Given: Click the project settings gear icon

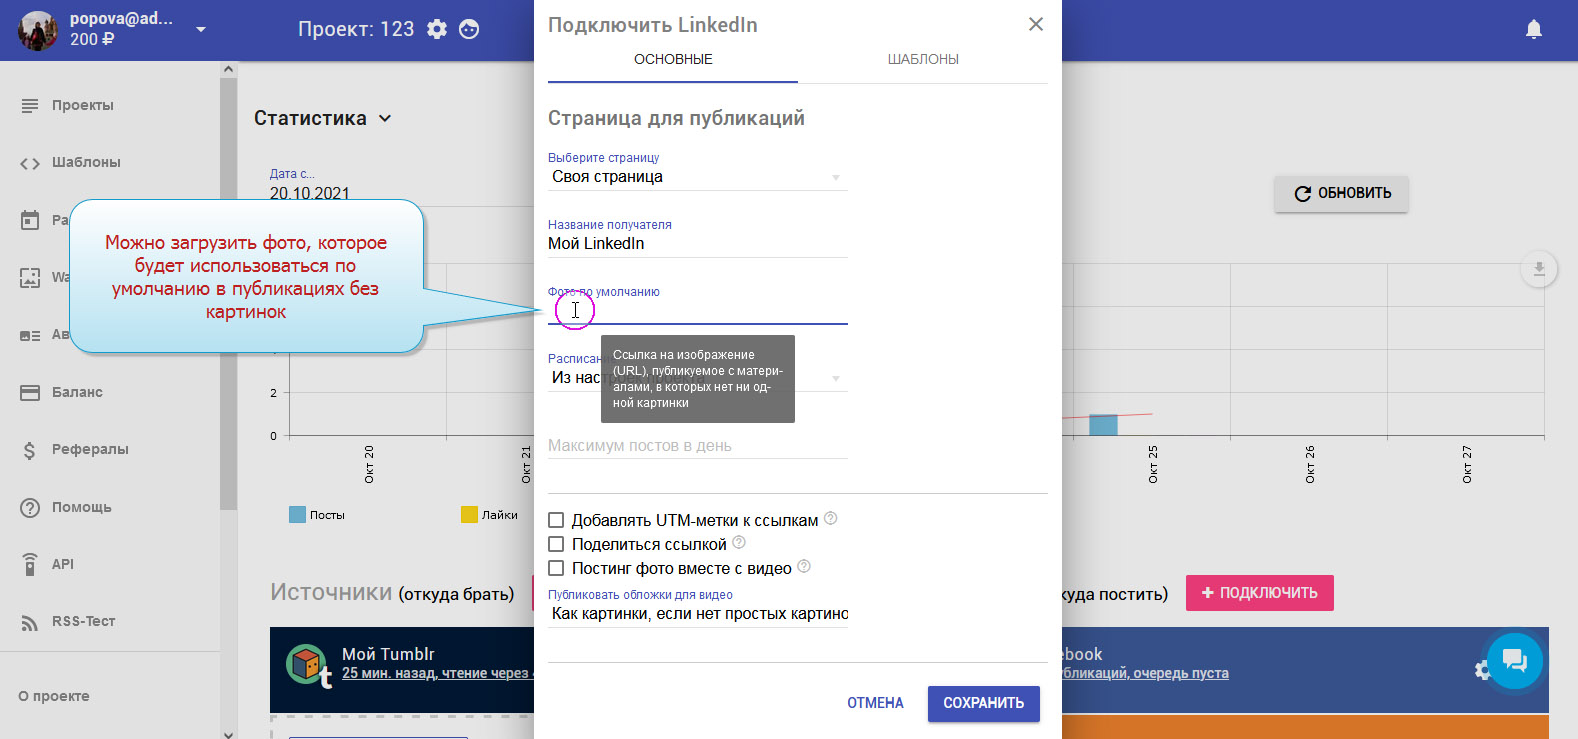Looking at the screenshot, I should pos(437,29).
